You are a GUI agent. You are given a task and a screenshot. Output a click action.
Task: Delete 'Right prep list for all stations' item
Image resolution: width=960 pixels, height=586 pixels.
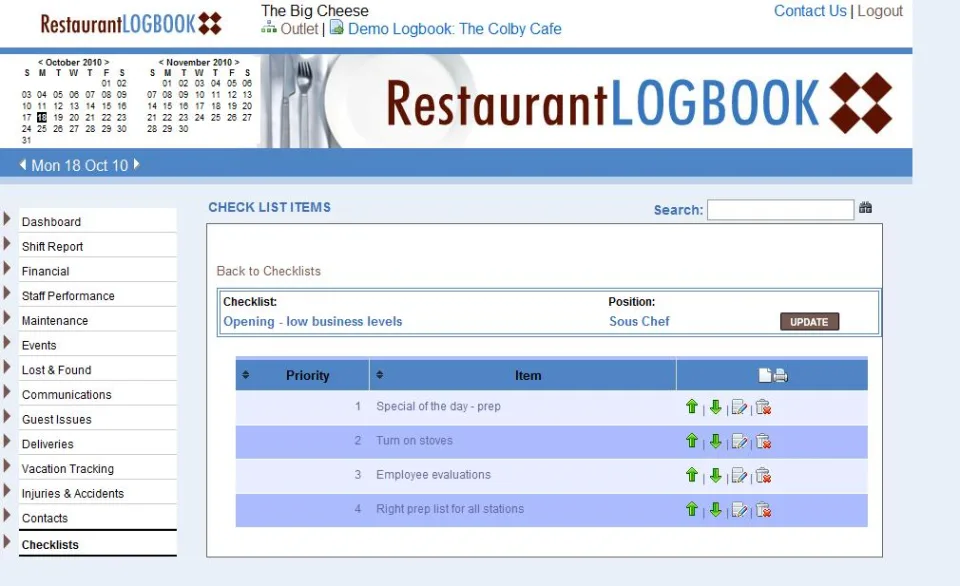click(763, 509)
